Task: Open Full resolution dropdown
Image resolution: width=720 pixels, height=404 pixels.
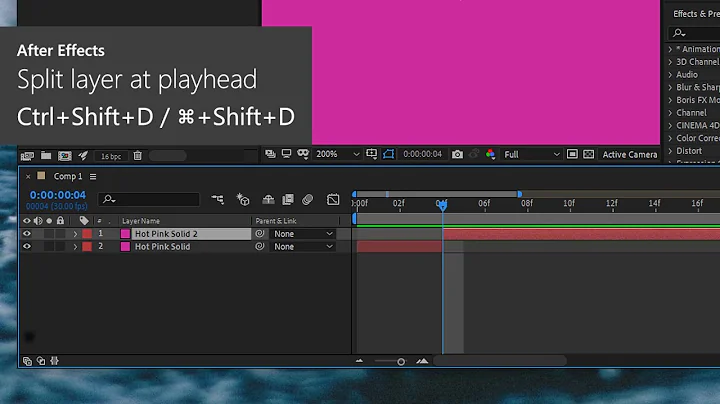Action: (x=531, y=154)
